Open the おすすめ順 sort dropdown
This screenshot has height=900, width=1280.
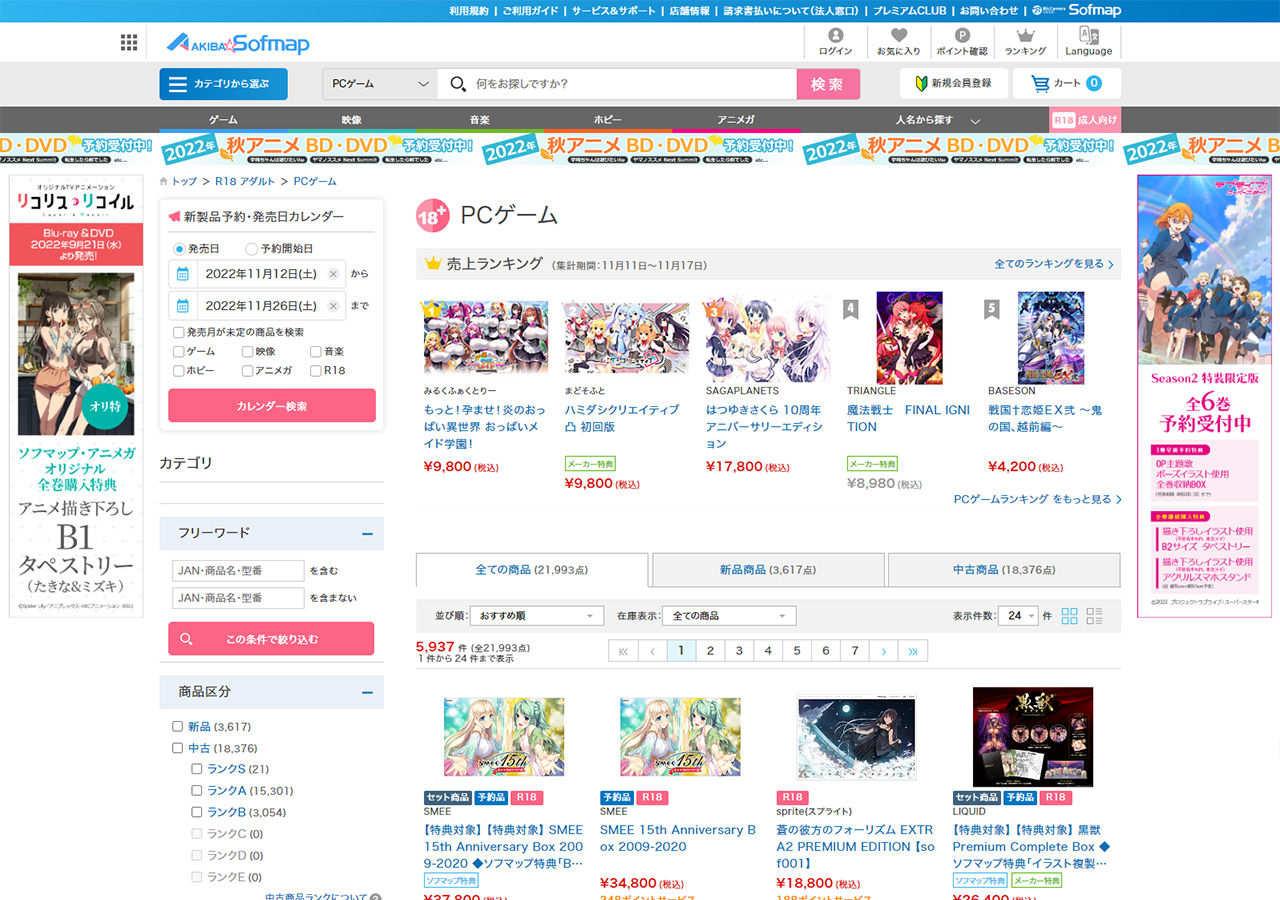536,616
